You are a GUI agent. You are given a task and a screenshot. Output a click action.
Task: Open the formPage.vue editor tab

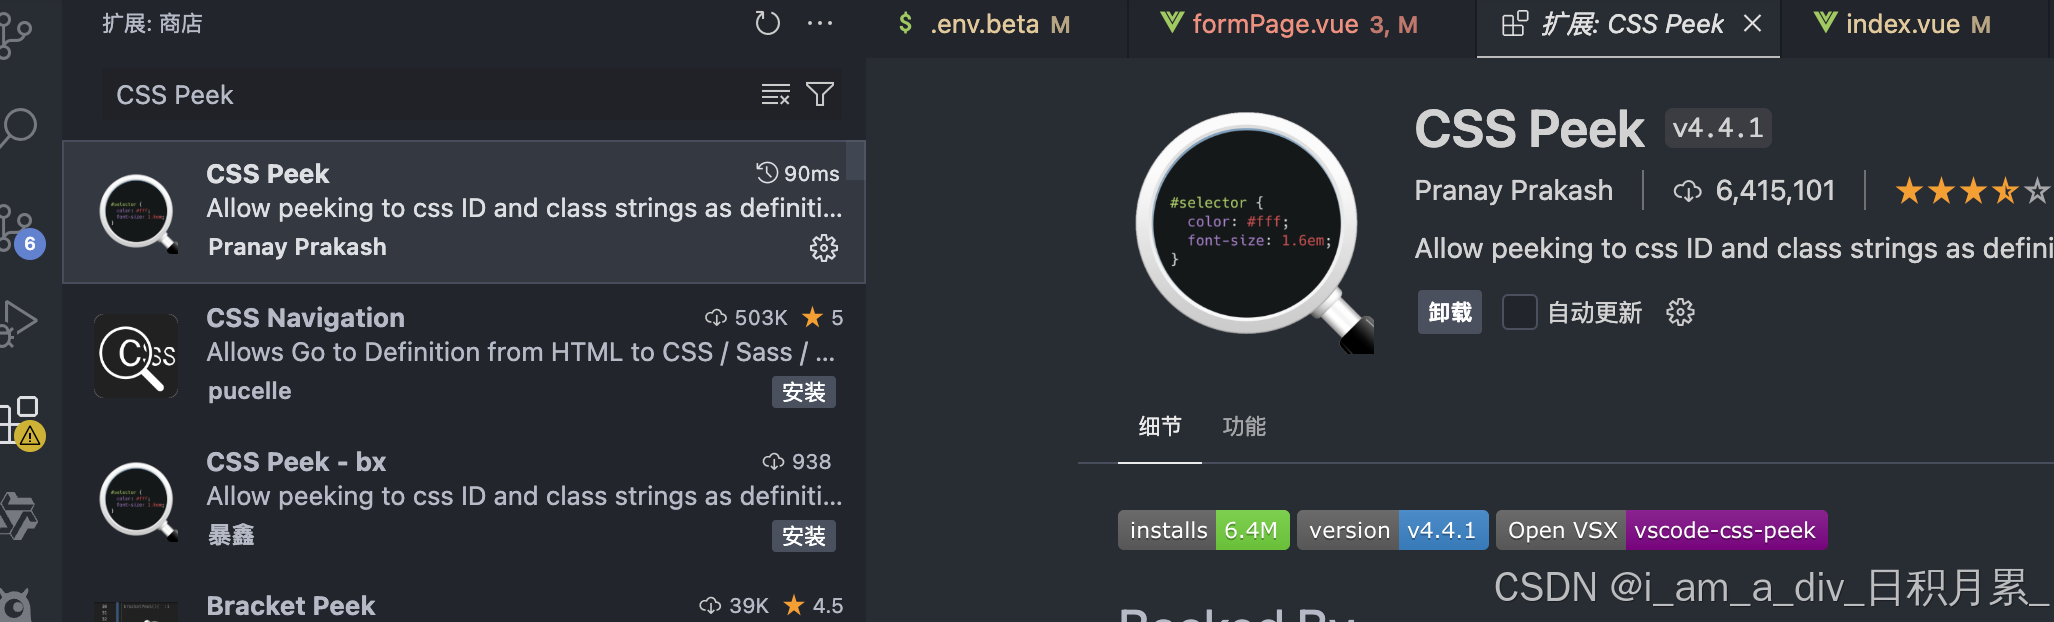tap(1302, 24)
